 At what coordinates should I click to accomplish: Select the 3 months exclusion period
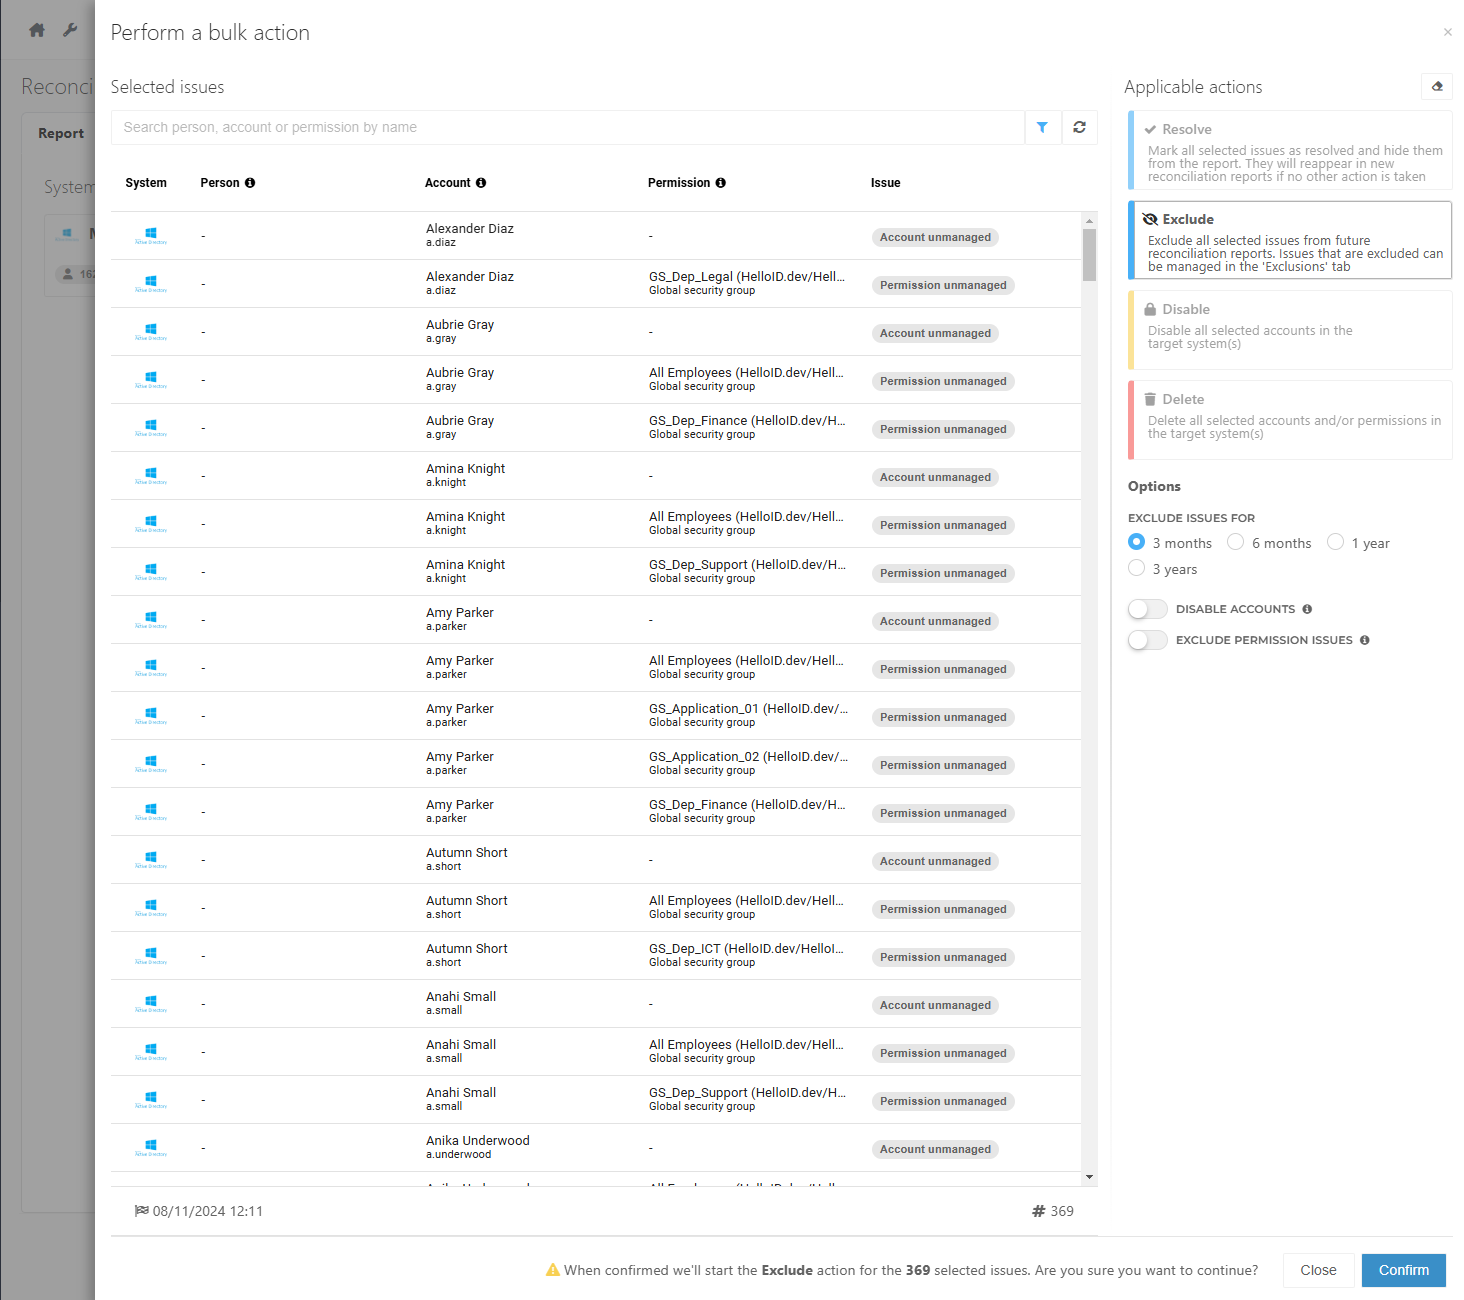pyautogui.click(x=1136, y=541)
